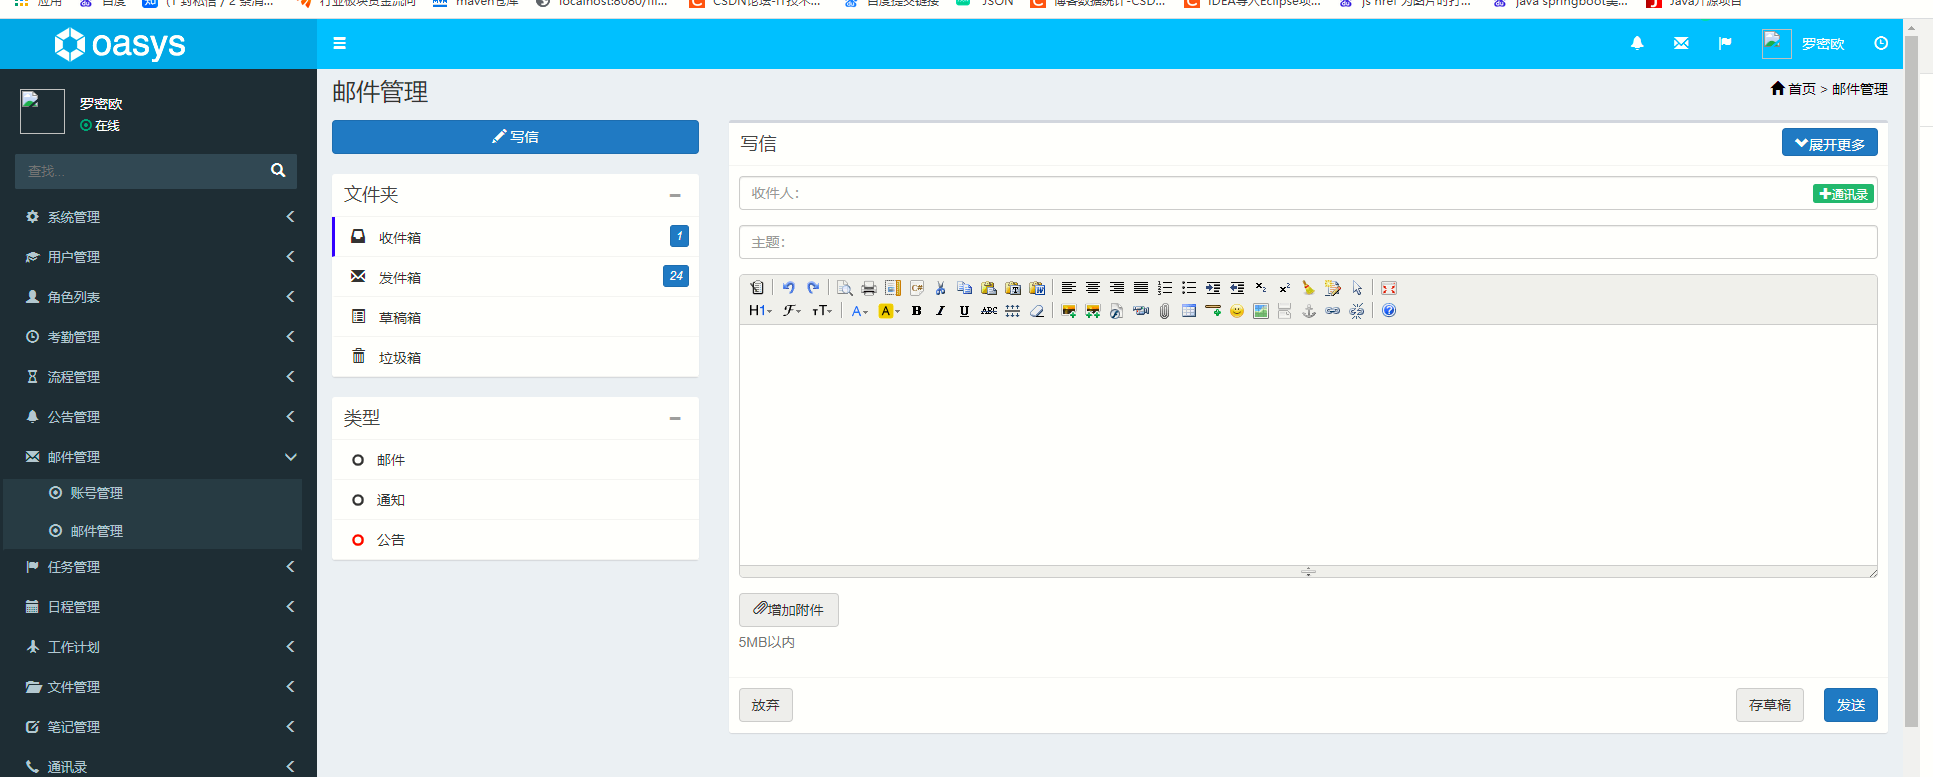The height and width of the screenshot is (777, 1933).
Task: Expand 考勤管理 sidebar menu
Action: [158, 337]
